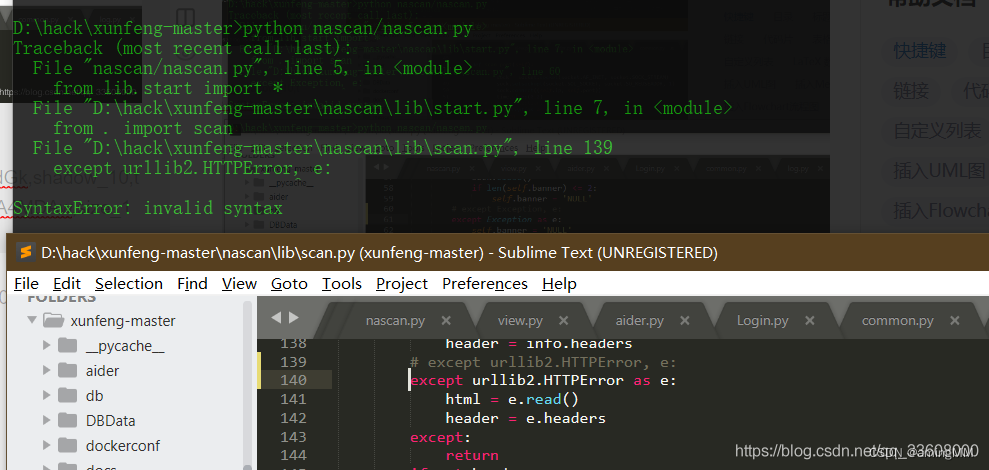Click line number 139 in gutter

[294, 362]
